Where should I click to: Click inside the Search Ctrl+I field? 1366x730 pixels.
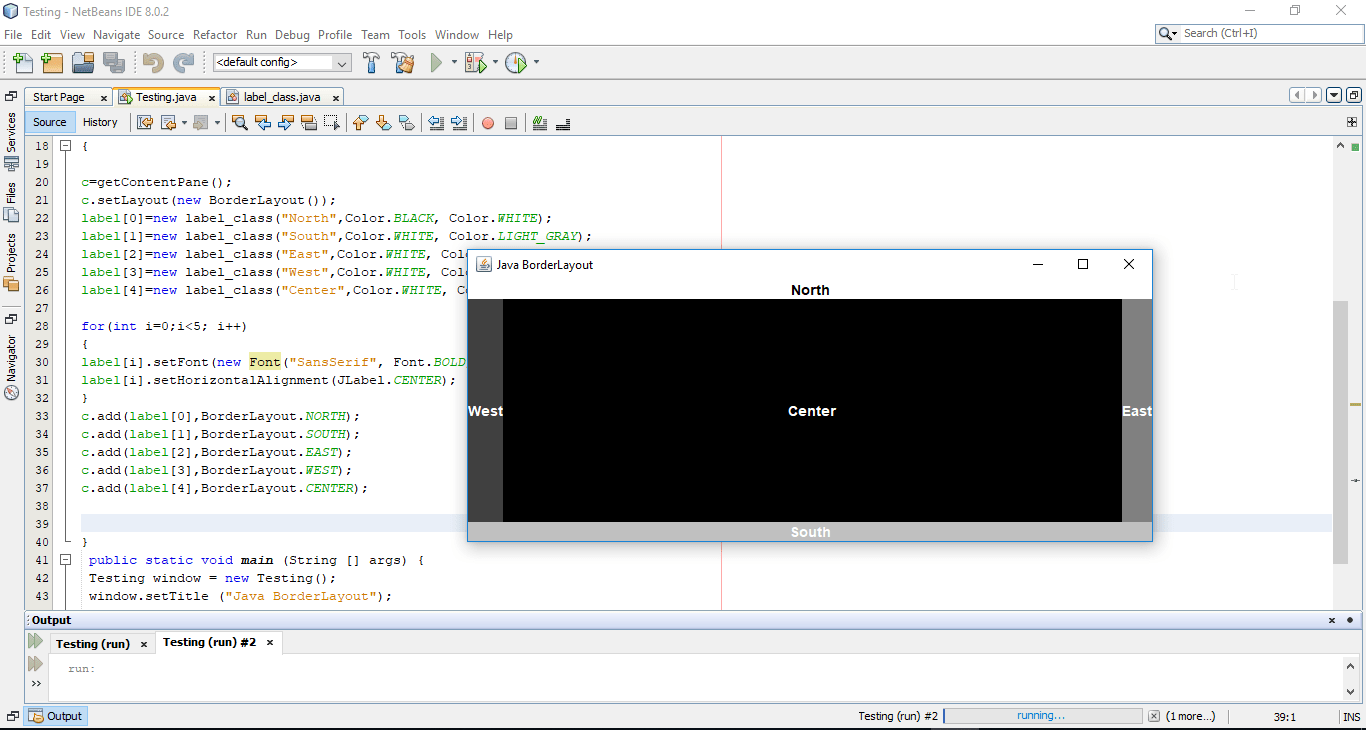click(1260, 32)
